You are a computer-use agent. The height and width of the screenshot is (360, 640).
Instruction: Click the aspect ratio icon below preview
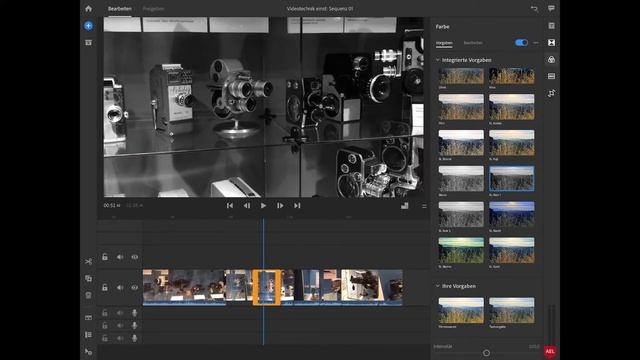[404, 206]
